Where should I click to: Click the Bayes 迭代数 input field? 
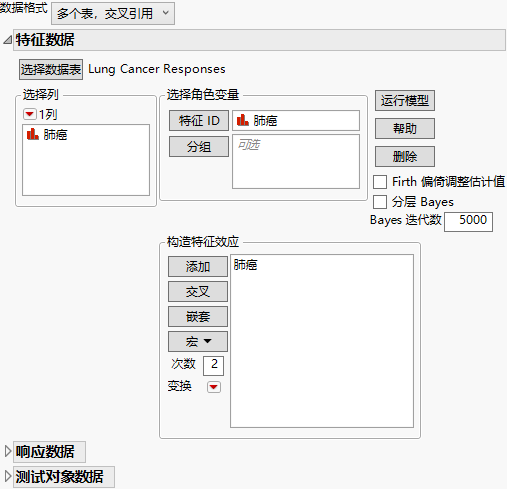[468, 222]
